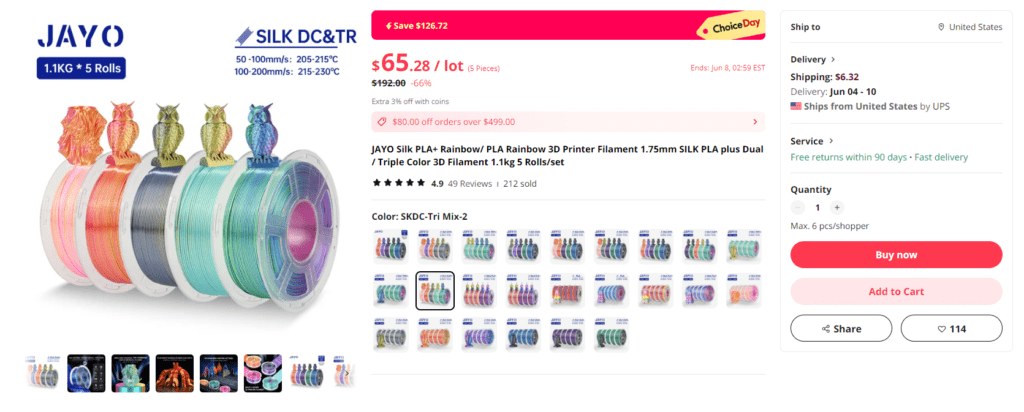Decrease quantity with the minus button

pos(798,208)
